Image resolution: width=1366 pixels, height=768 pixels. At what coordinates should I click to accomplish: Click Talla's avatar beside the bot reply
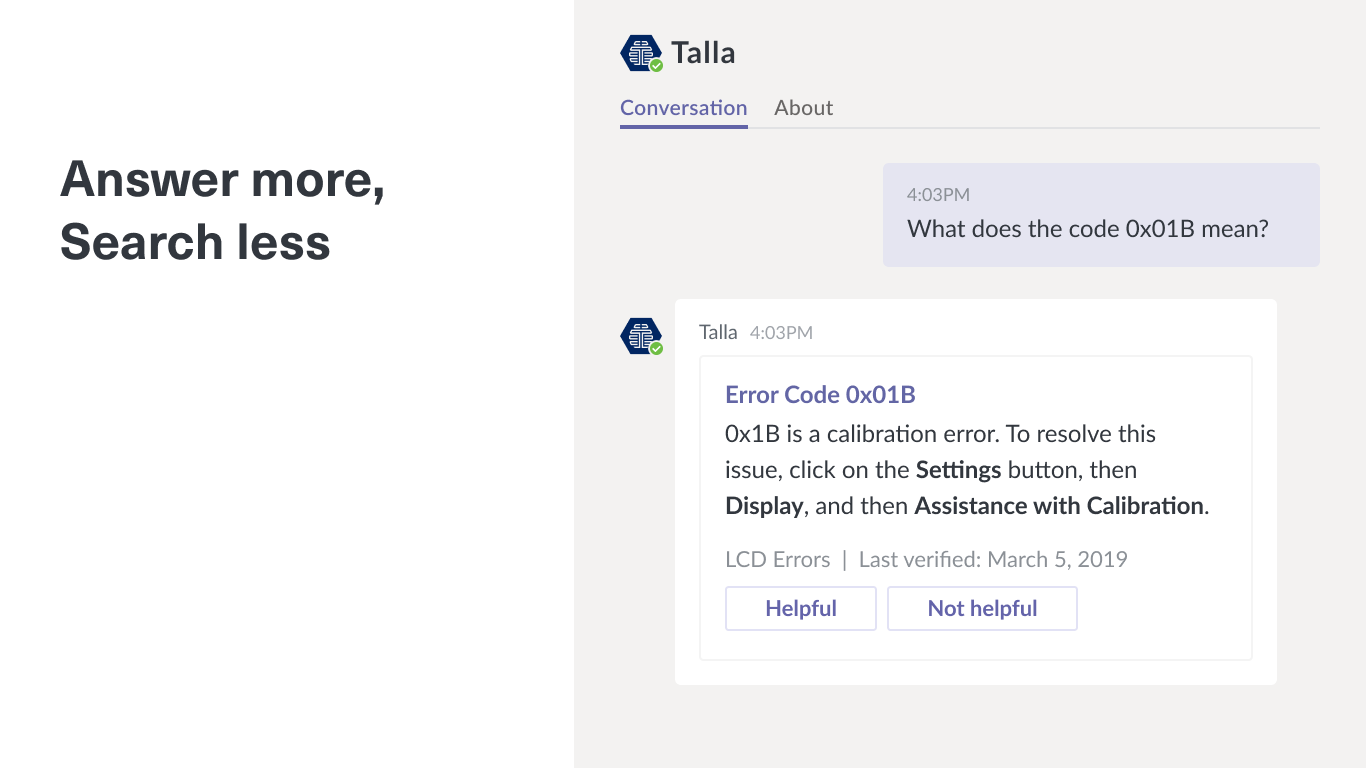coord(640,335)
